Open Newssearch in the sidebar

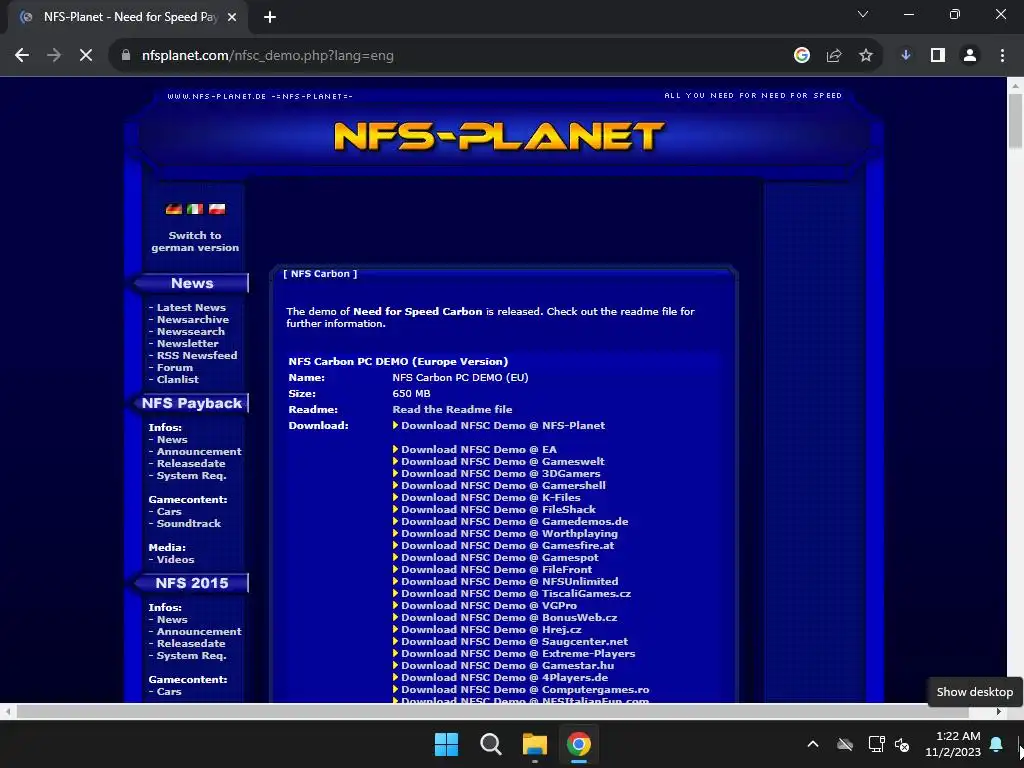[x=191, y=332]
